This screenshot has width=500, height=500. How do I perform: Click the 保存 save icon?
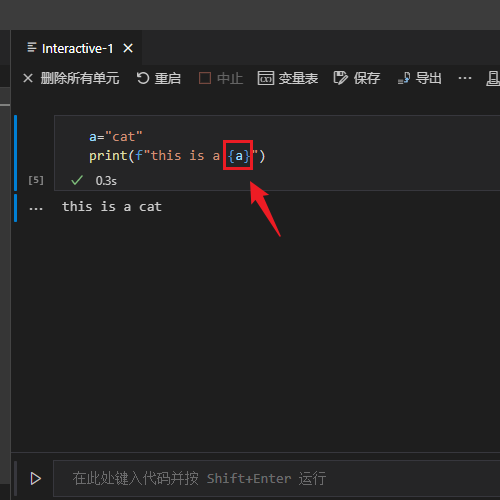pyautogui.click(x=341, y=78)
